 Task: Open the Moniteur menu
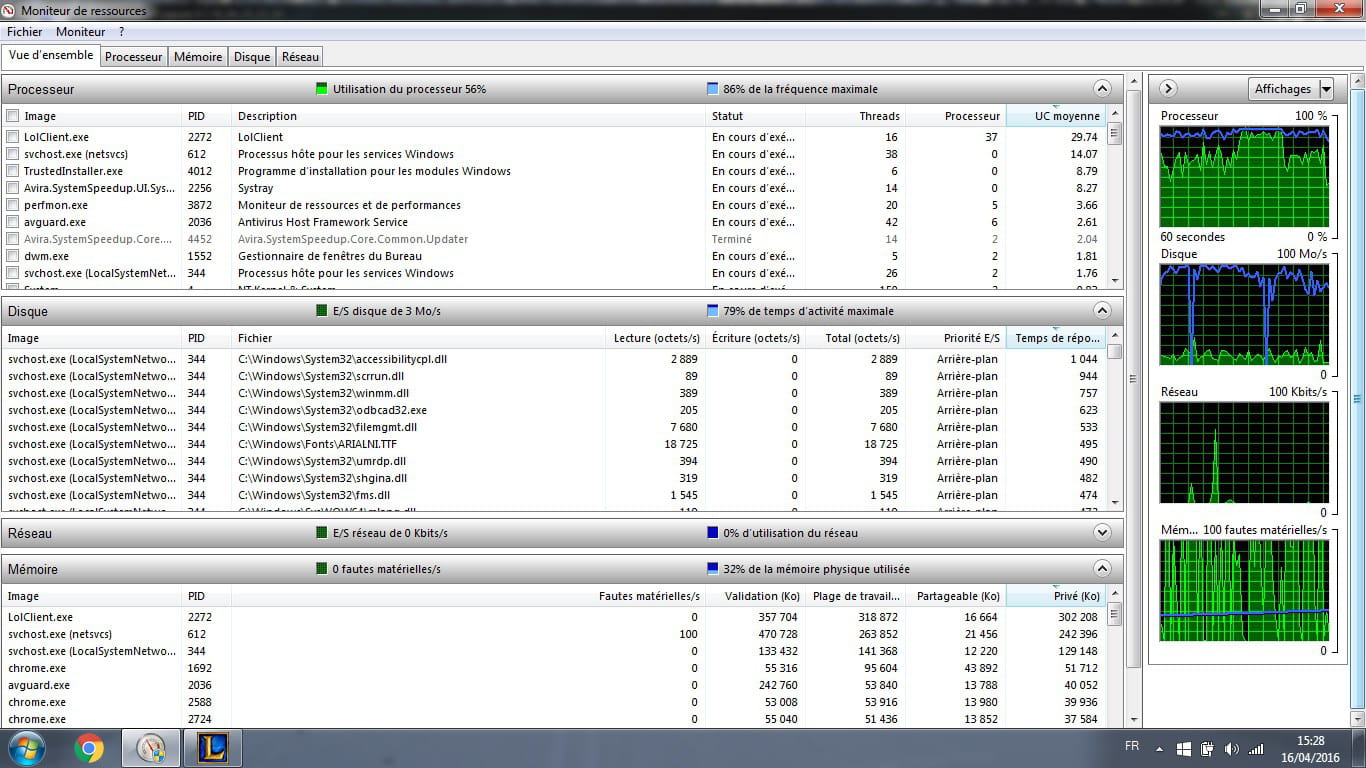click(80, 32)
